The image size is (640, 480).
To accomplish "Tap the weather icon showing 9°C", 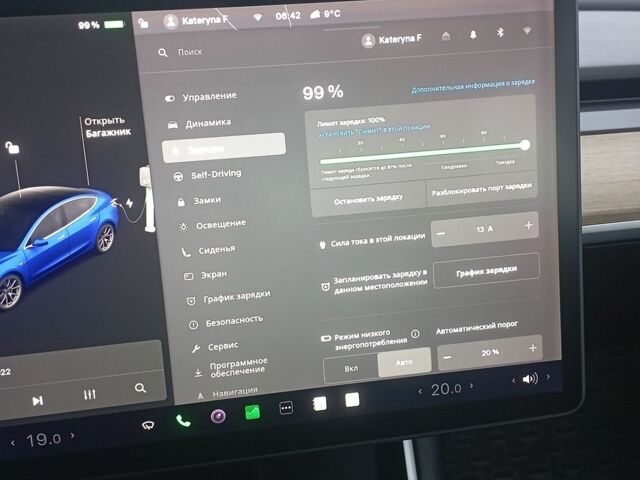I will (316, 15).
